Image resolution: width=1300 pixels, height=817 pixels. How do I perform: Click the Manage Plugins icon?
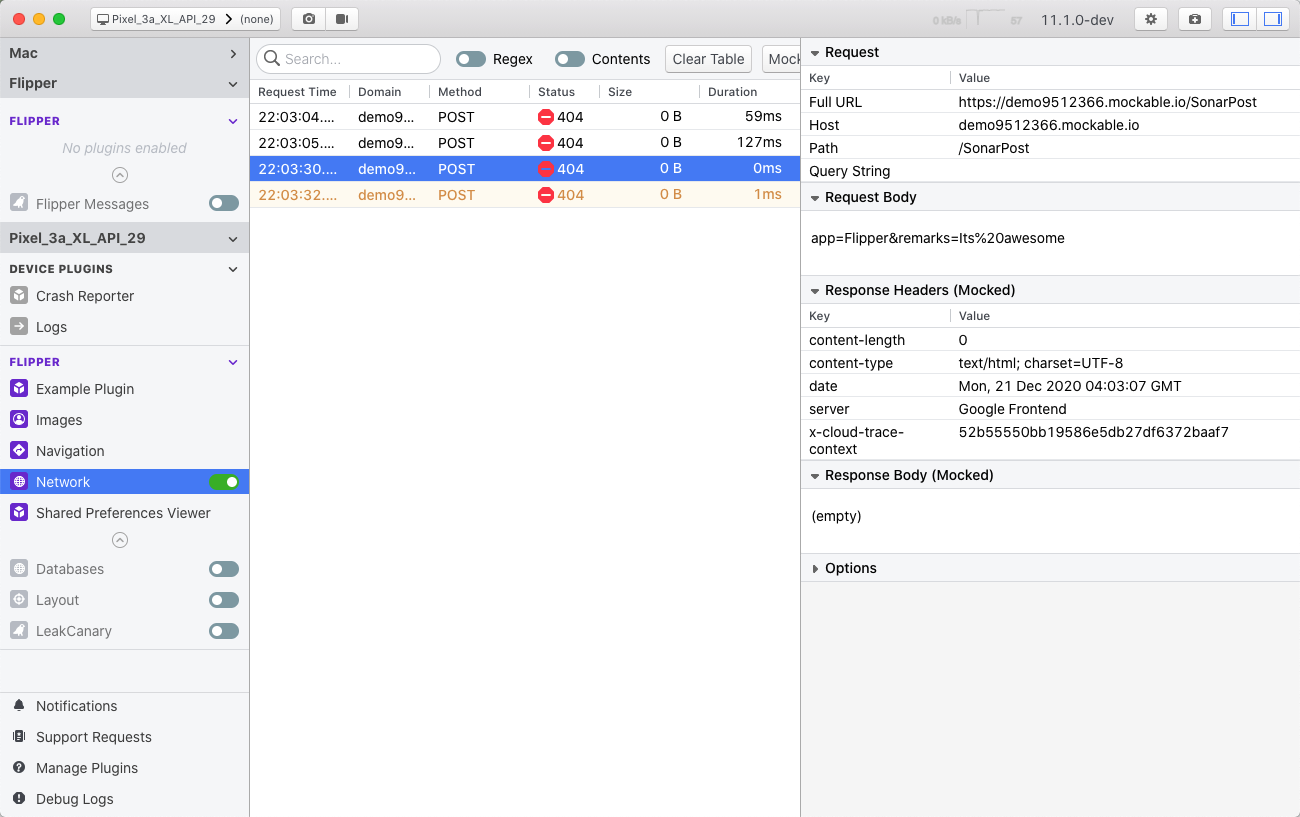(18, 768)
